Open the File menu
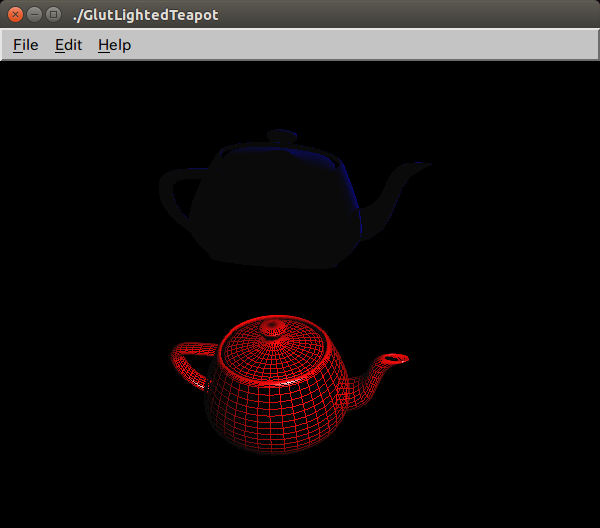600x528 pixels. coord(26,45)
